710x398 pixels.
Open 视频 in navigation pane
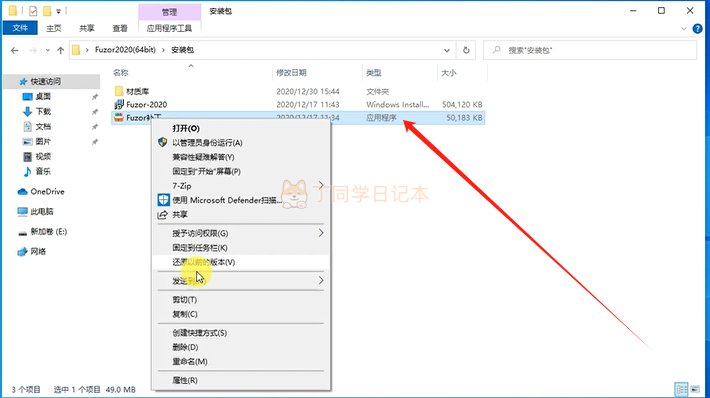[x=43, y=156]
